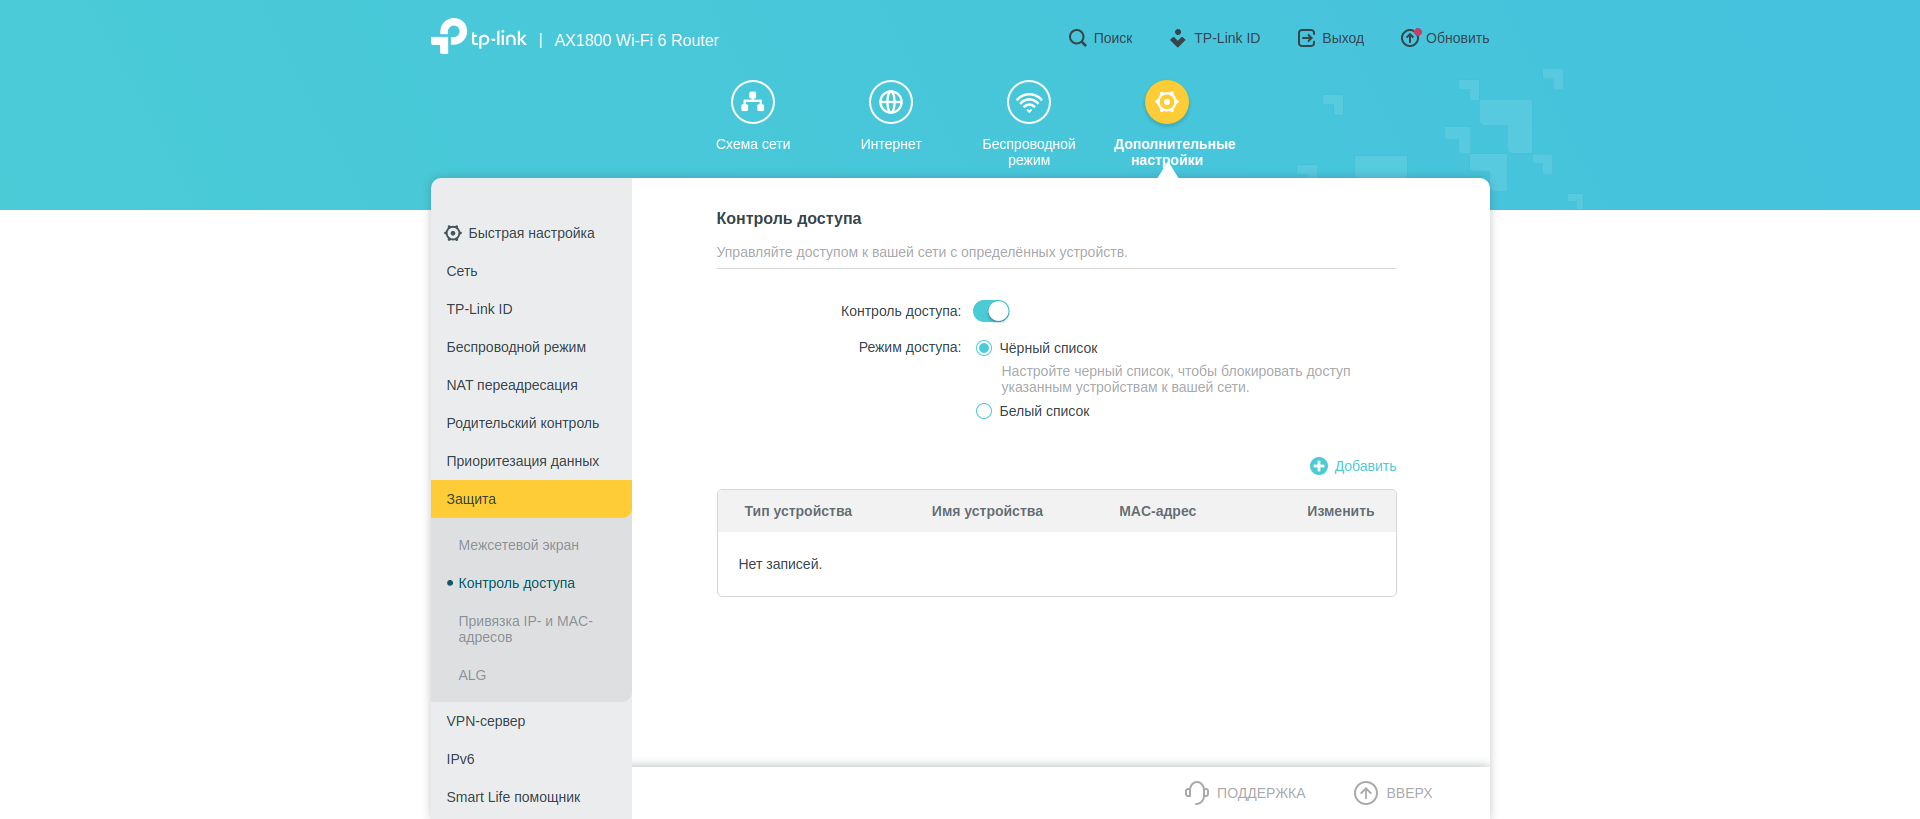This screenshot has width=1920, height=819.
Task: Click the ВВЕРХ back-to-top button
Action: pyautogui.click(x=1393, y=793)
